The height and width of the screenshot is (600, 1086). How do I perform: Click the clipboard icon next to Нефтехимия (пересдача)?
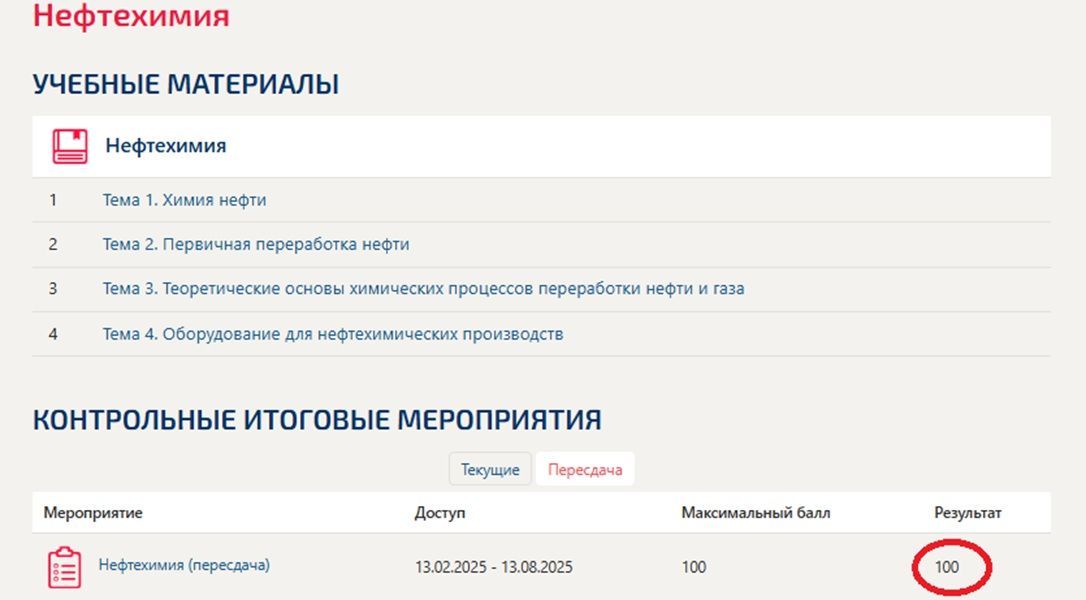[x=64, y=567]
